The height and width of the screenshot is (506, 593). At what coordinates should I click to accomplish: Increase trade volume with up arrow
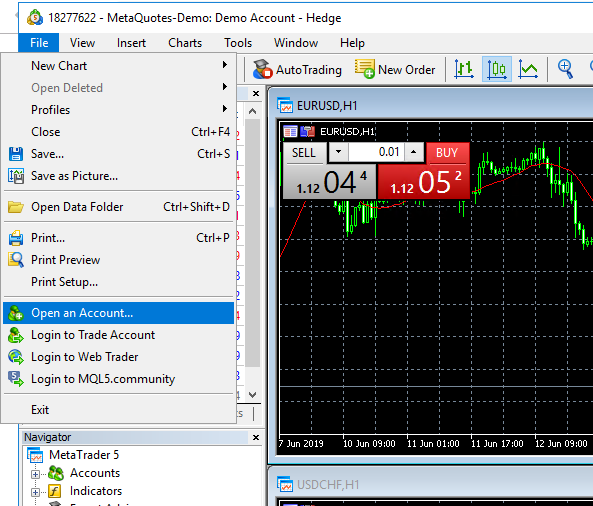pyautogui.click(x=413, y=152)
